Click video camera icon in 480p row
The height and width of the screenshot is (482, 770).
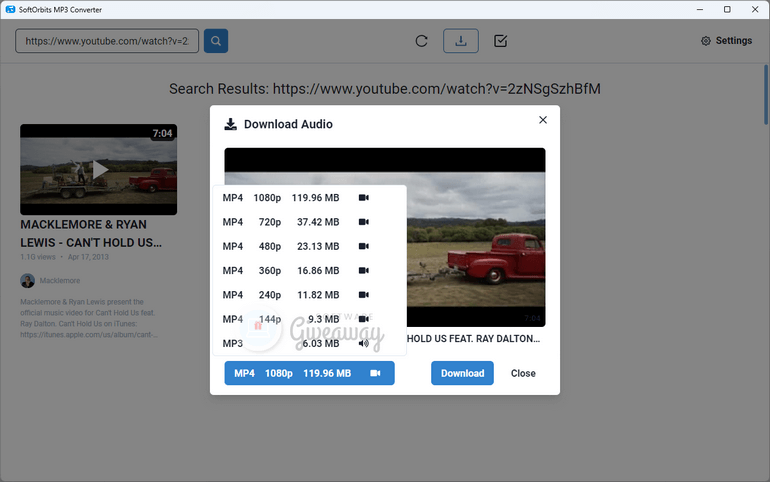coord(363,246)
